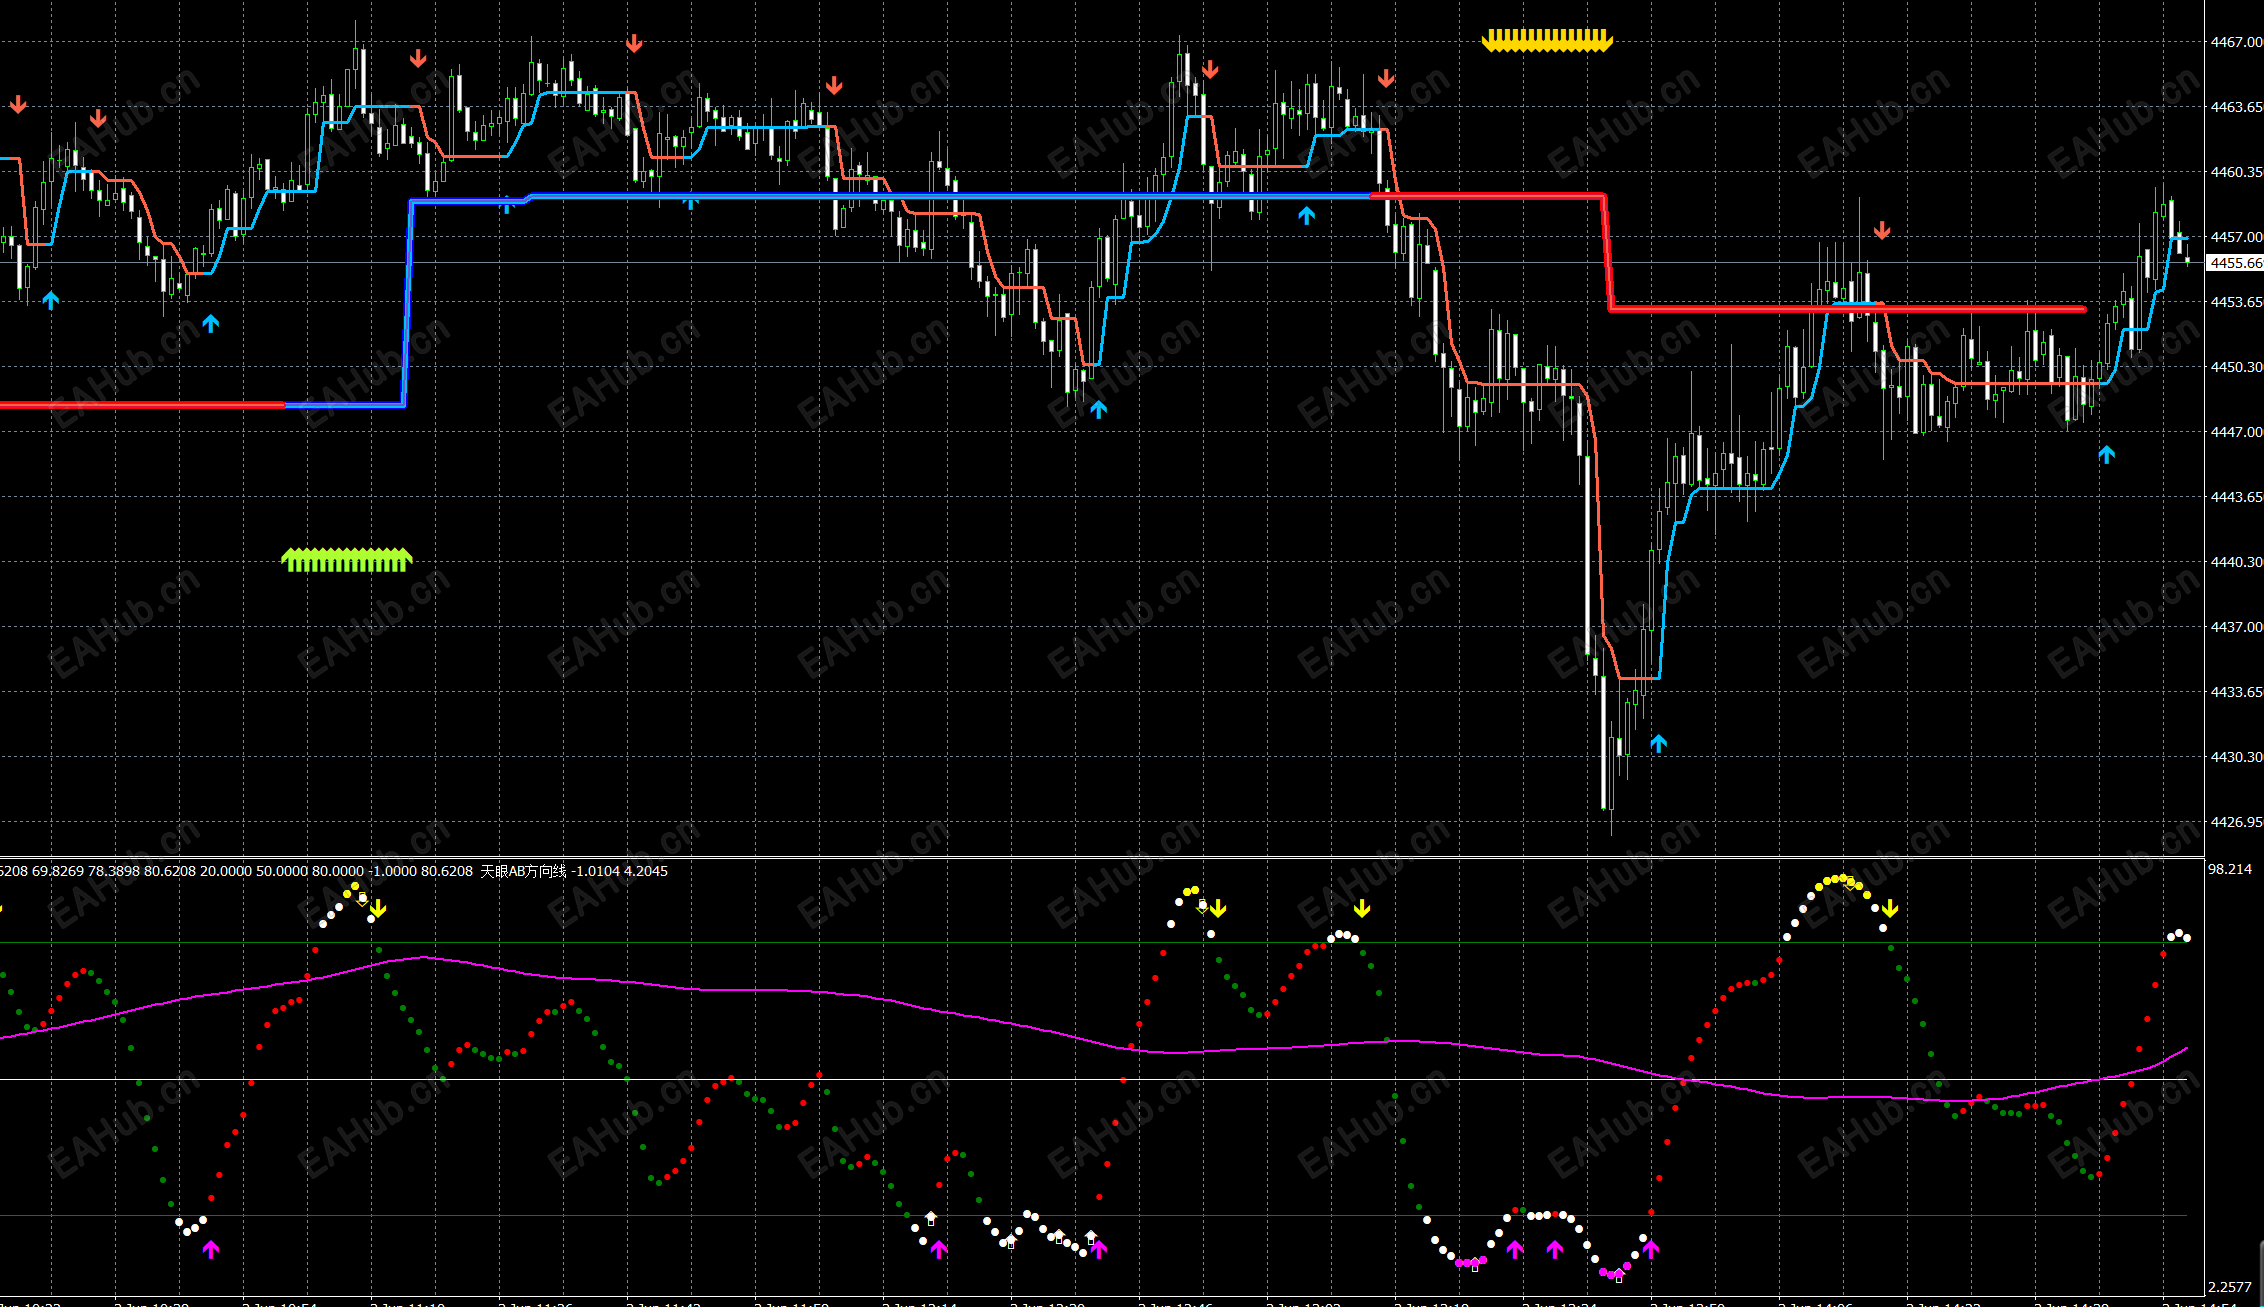Click the 4426.95 price axis label
The height and width of the screenshot is (1307, 2264).
tap(2236, 822)
